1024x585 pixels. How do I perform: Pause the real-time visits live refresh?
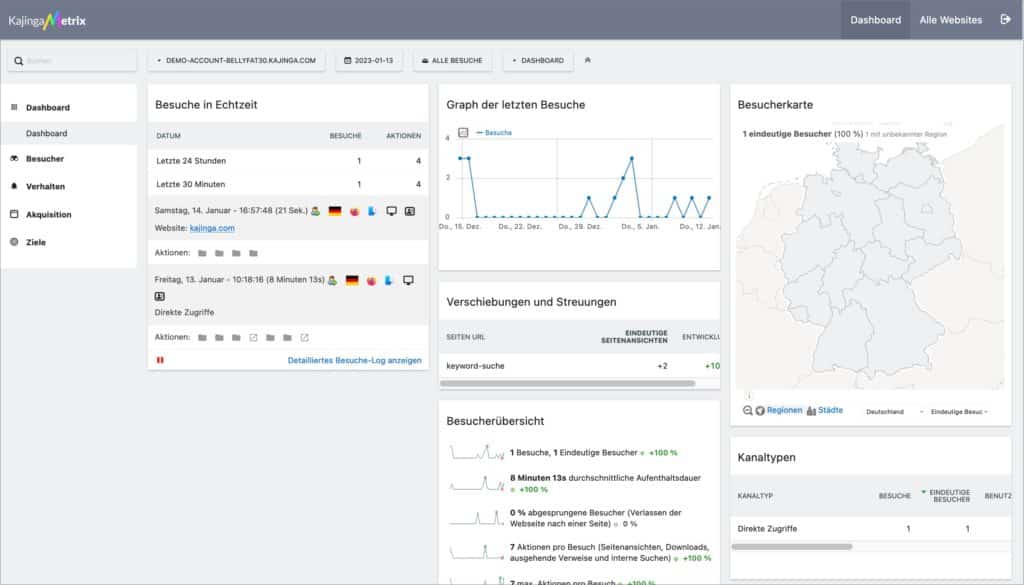click(160, 360)
